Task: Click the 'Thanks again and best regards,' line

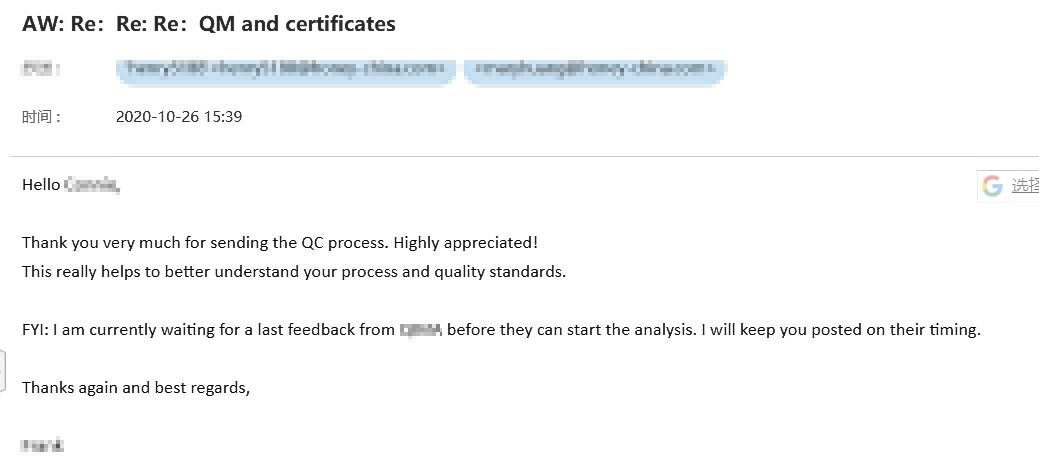Action: point(136,388)
